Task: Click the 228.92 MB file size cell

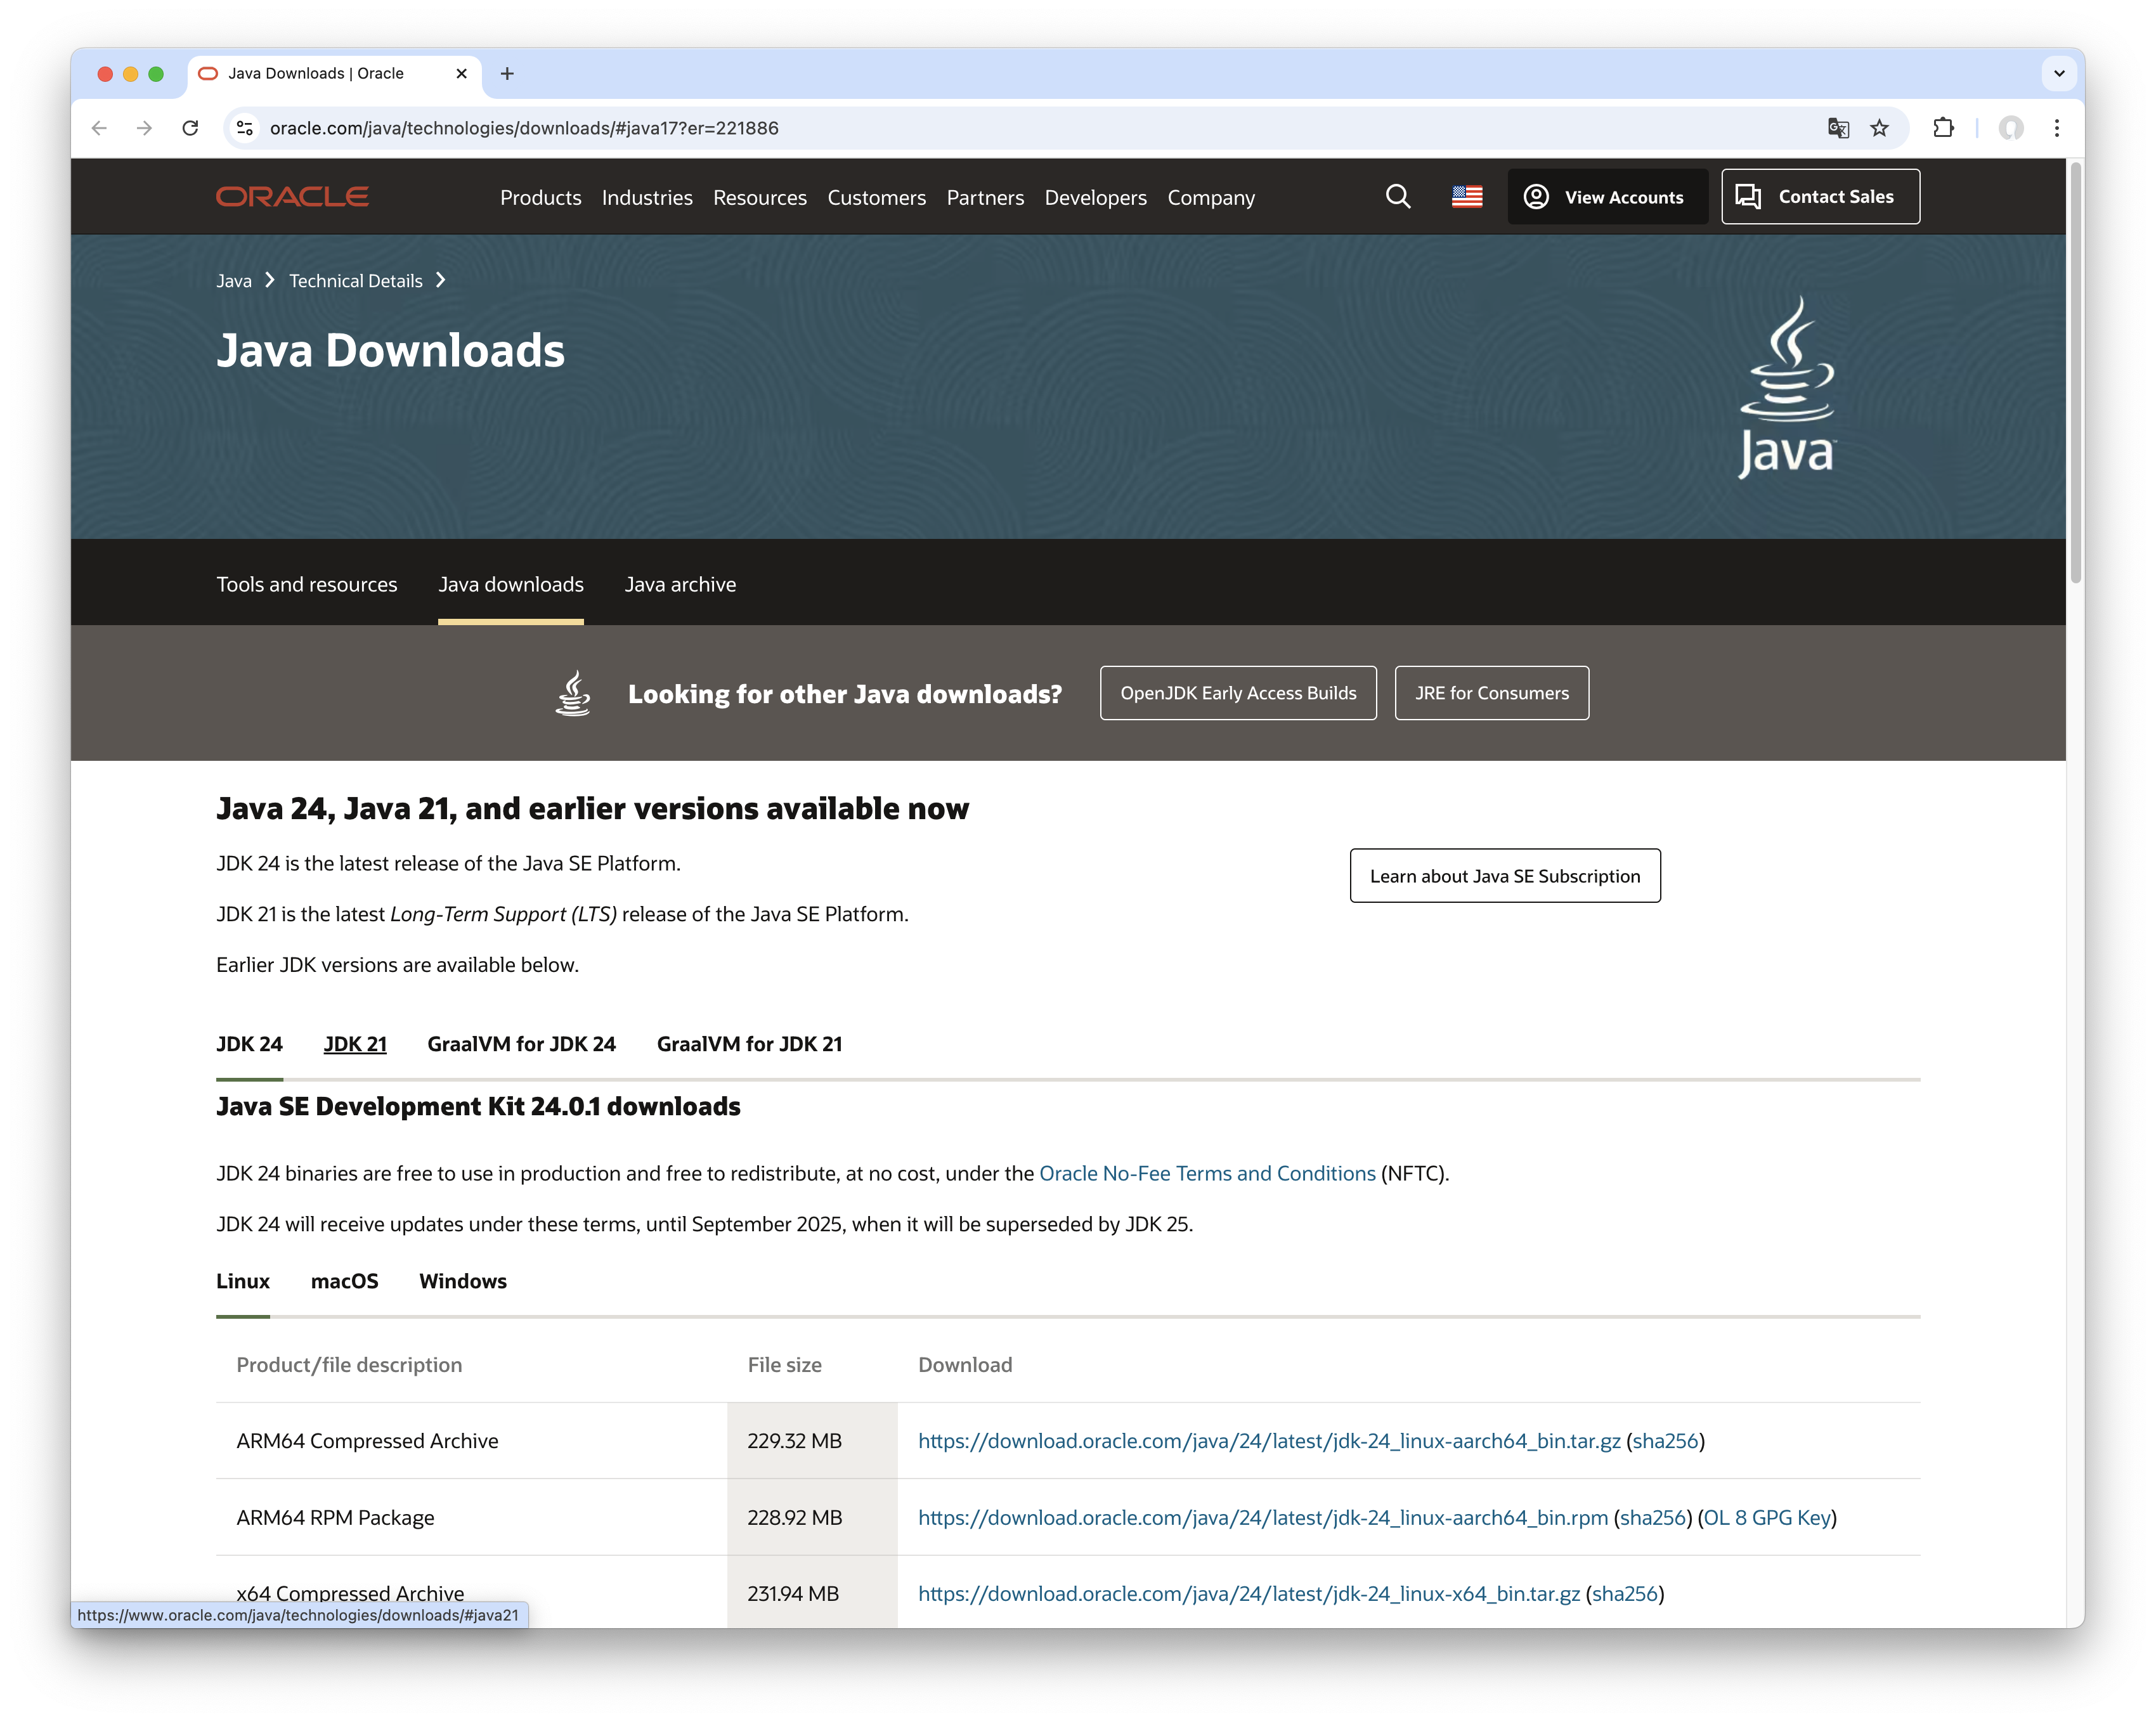Action: pos(811,1518)
